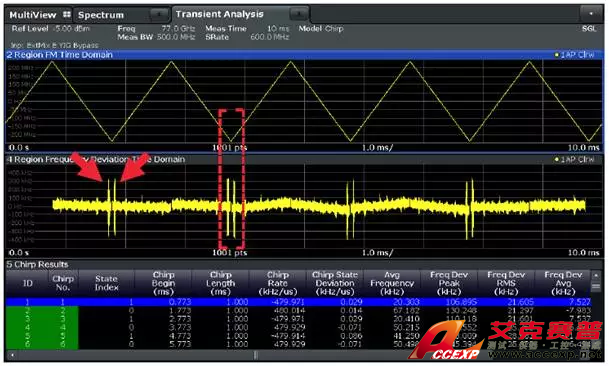Click the Chirp Rate column header
The width and height of the screenshot is (609, 366).
tap(278, 284)
